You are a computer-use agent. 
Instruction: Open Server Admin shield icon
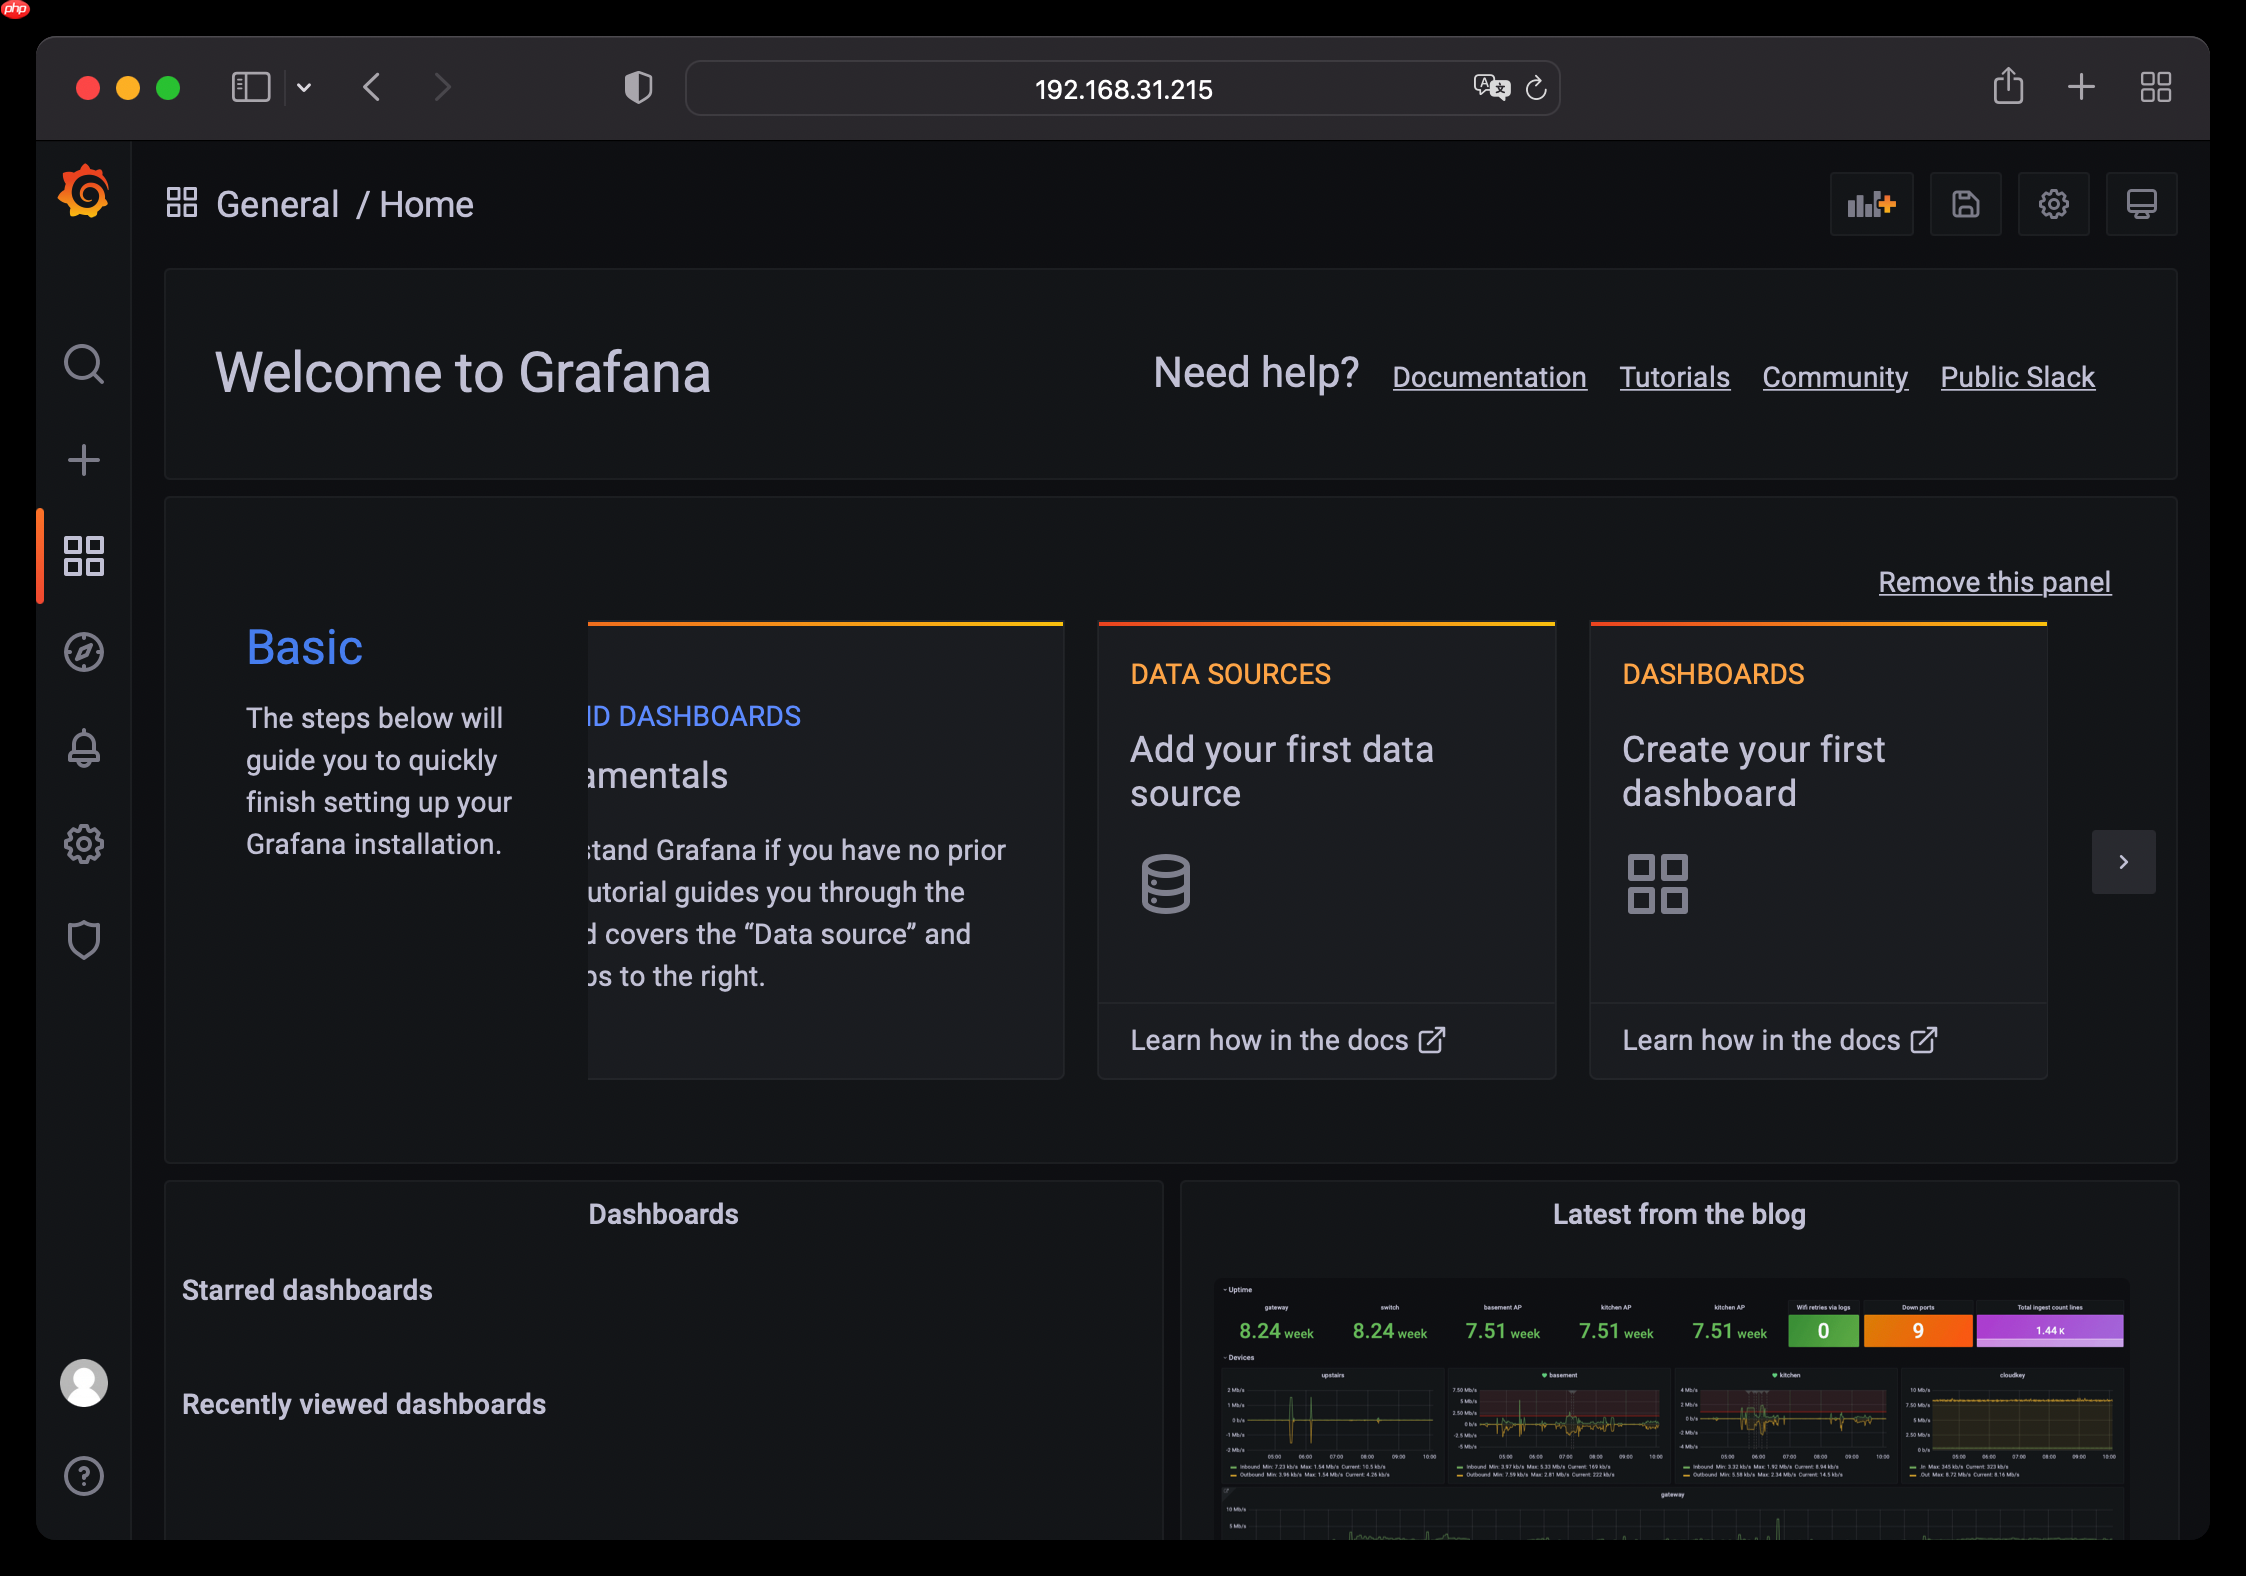click(84, 940)
